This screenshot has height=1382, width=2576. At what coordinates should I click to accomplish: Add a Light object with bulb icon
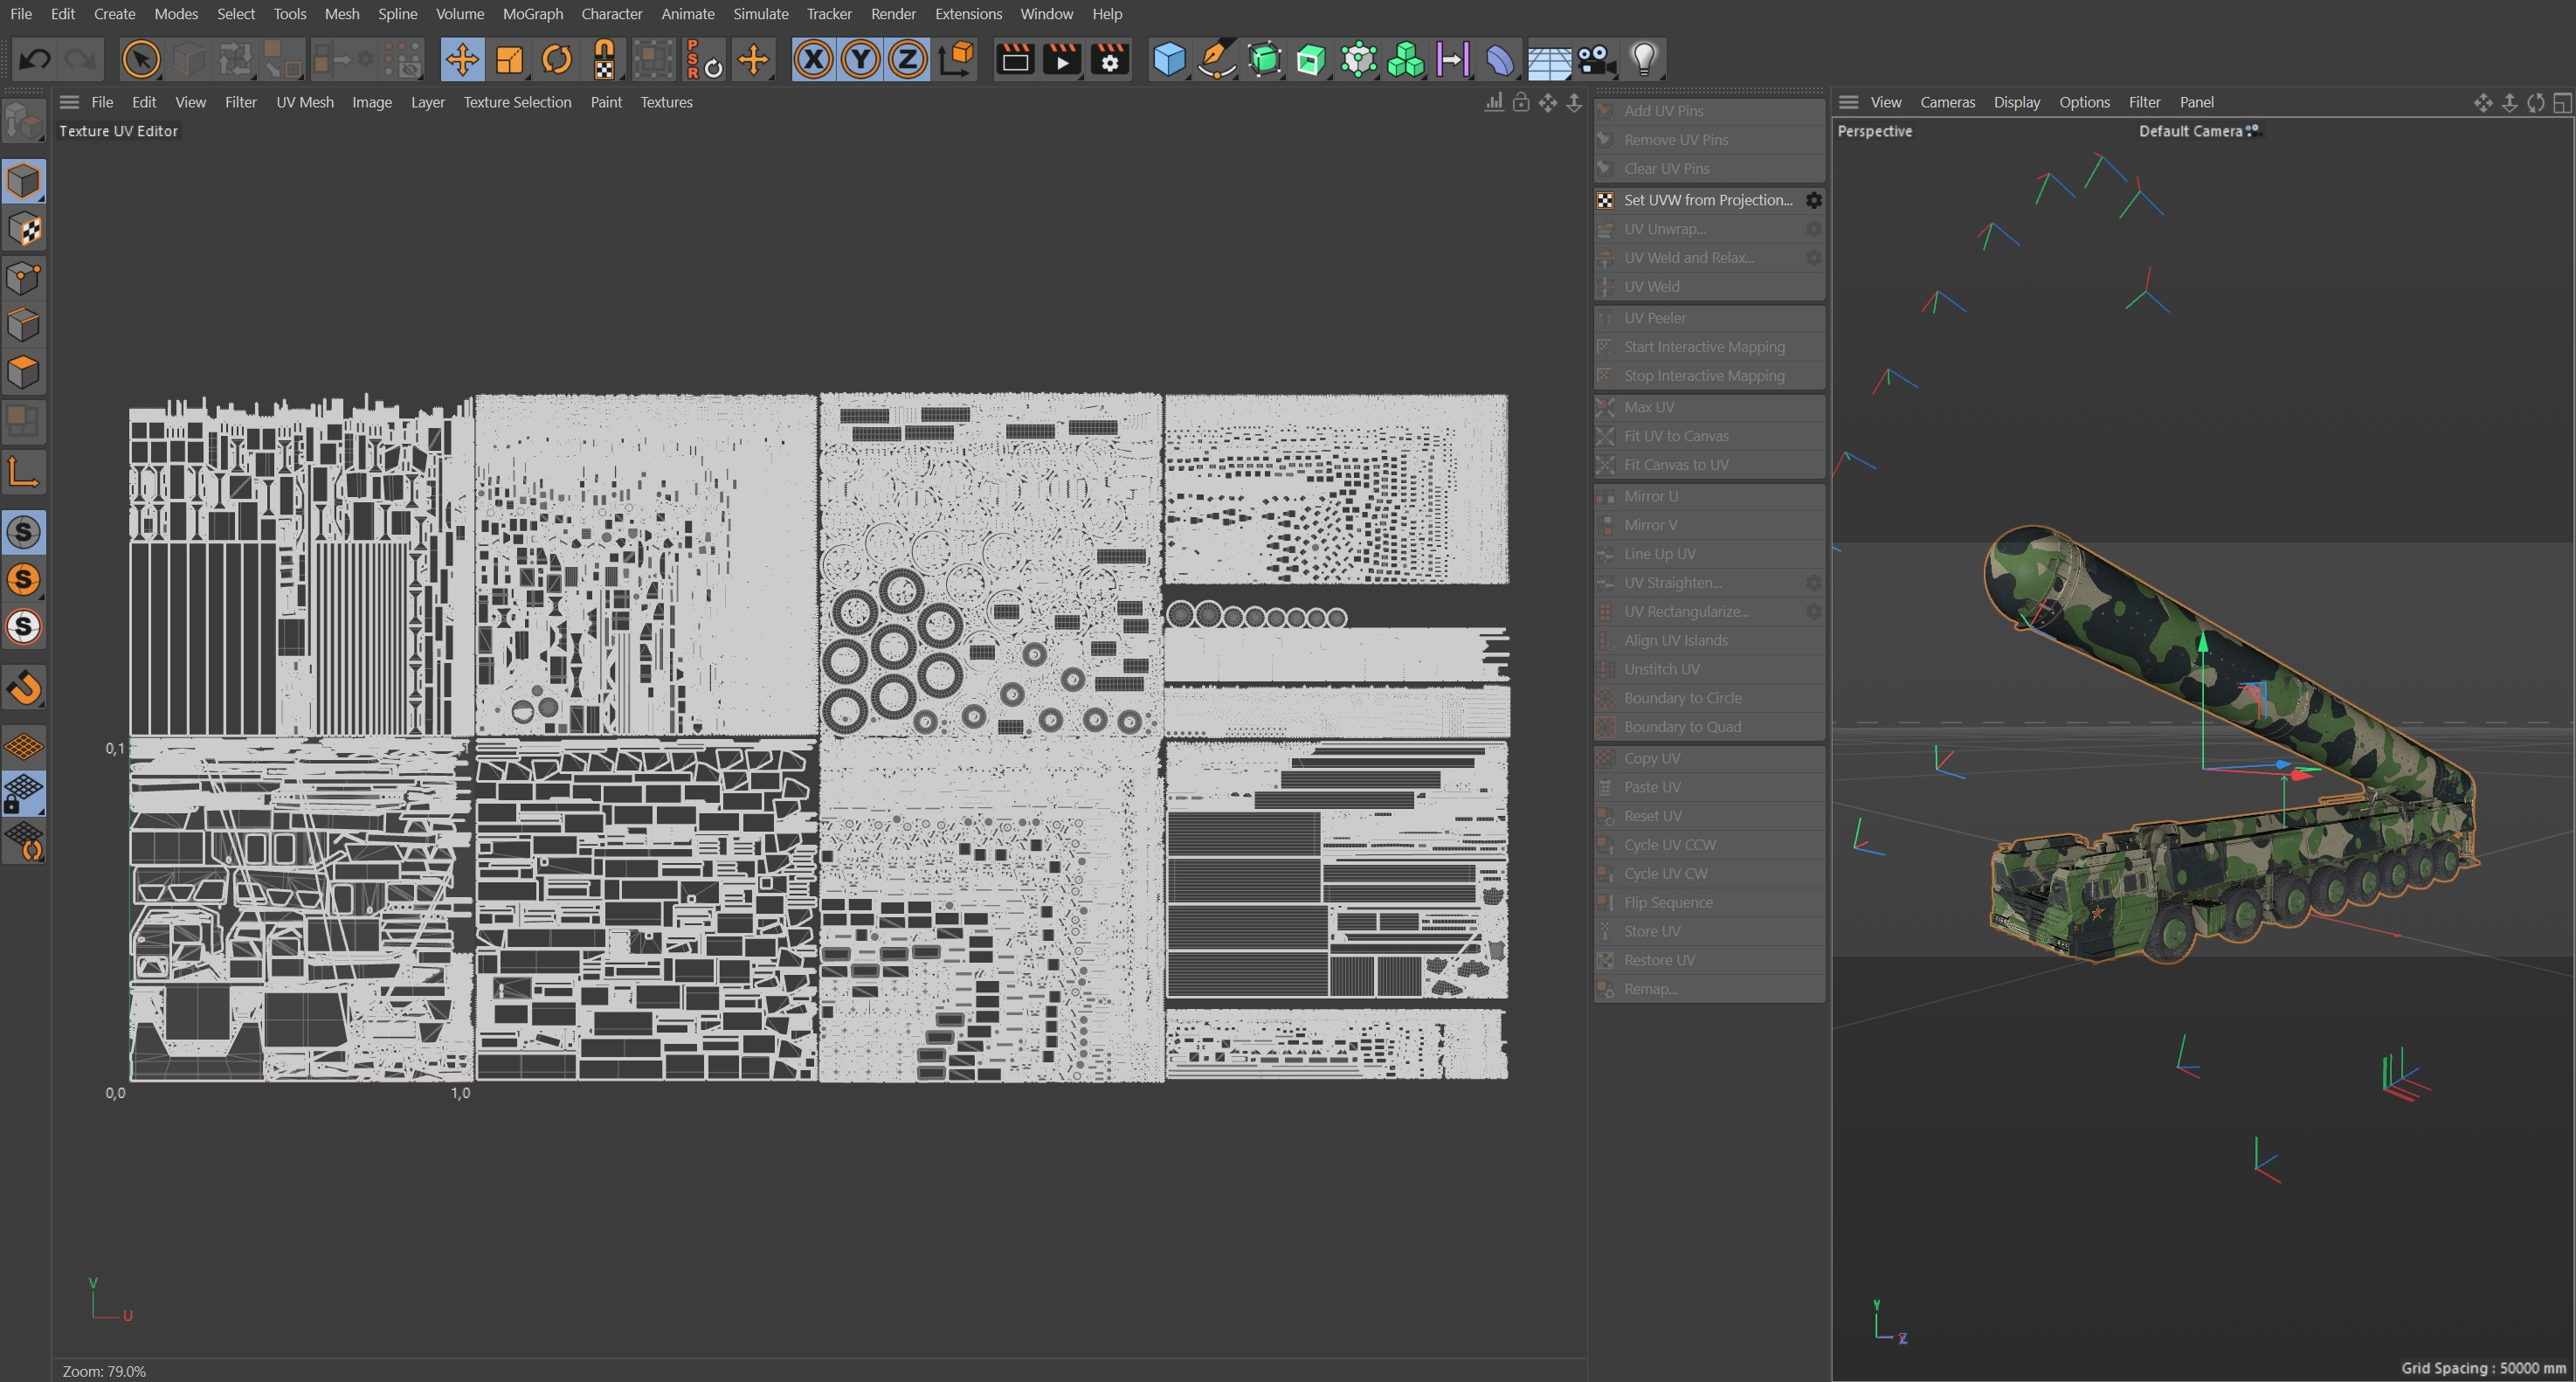coord(1643,60)
